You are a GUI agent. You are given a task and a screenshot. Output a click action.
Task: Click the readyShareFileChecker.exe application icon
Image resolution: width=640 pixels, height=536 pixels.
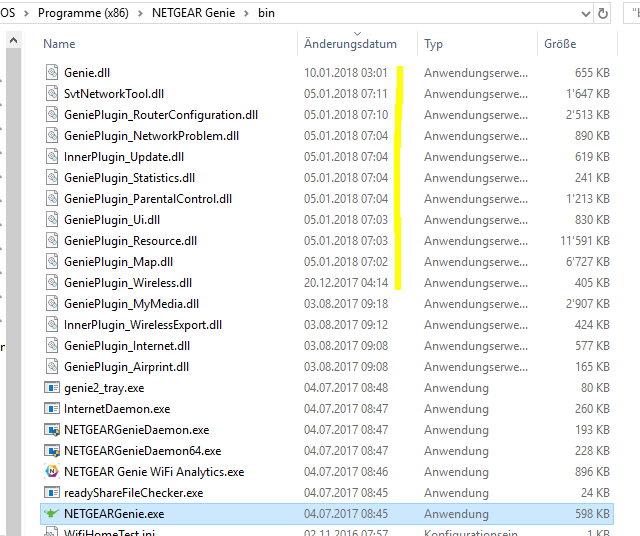pos(52,493)
